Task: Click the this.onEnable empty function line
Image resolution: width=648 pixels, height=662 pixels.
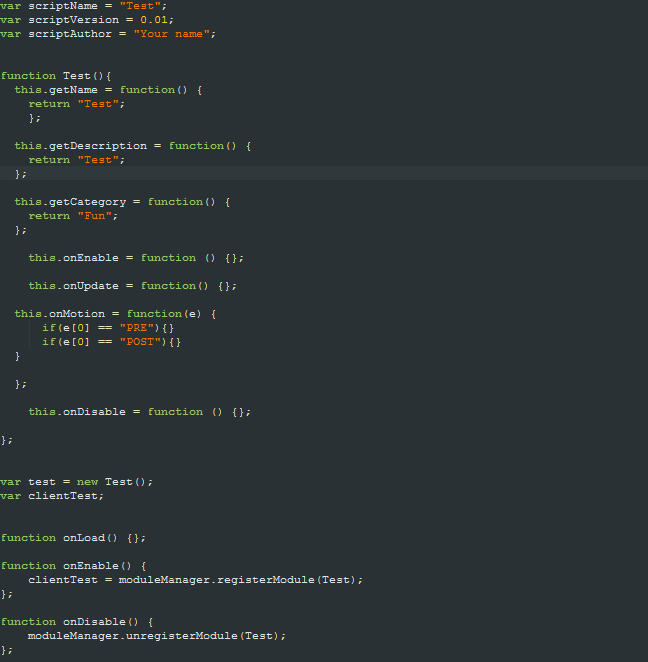Action: pyautogui.click(x=136, y=258)
